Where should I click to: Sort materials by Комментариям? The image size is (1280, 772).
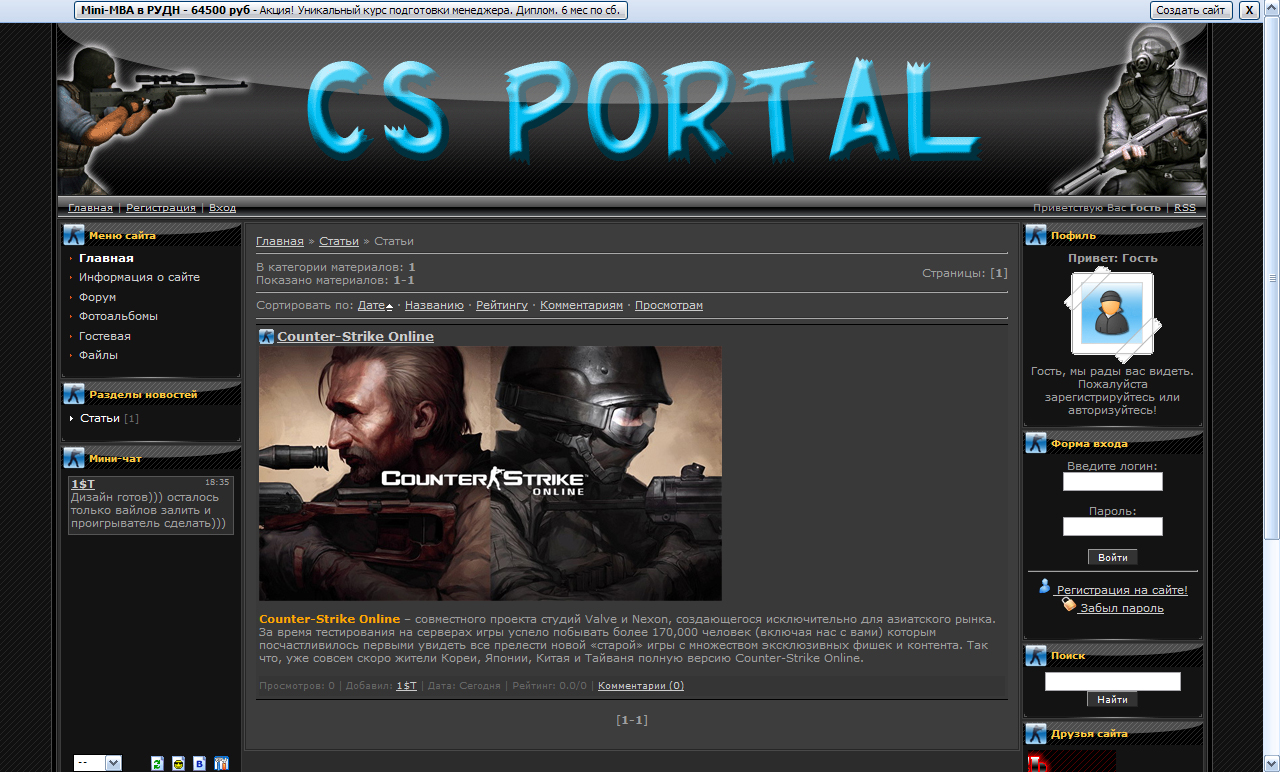(581, 305)
